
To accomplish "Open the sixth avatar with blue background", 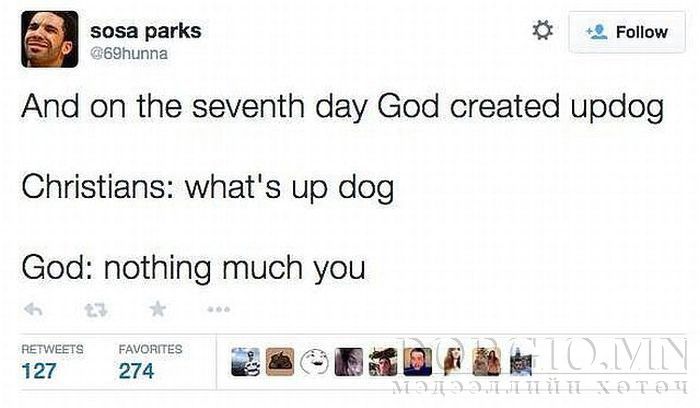I will (417, 362).
